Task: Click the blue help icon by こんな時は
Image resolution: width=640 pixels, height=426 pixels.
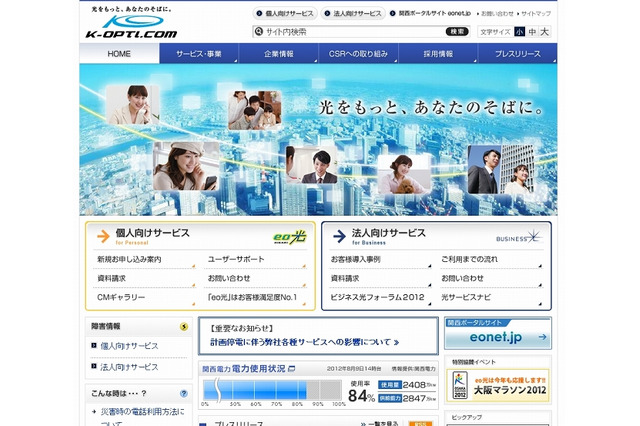Action: point(183,393)
